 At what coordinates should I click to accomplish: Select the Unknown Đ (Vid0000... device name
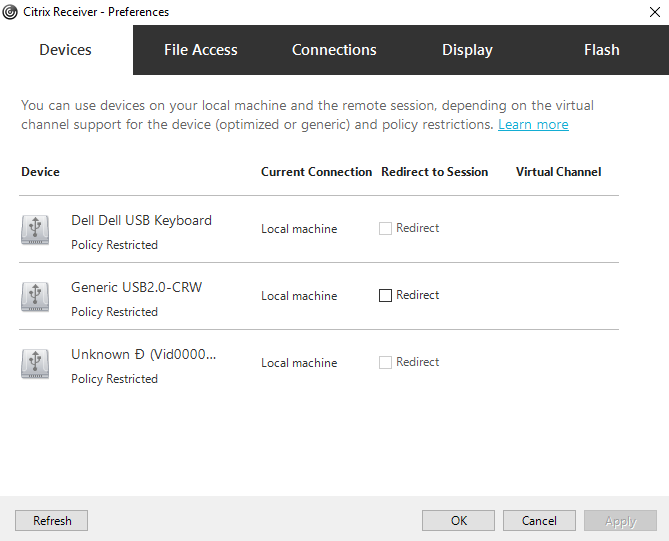click(x=143, y=354)
